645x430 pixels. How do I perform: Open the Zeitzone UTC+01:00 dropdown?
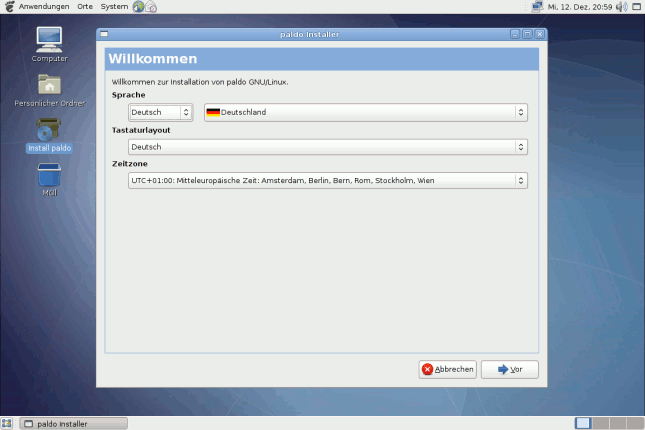pos(328,181)
